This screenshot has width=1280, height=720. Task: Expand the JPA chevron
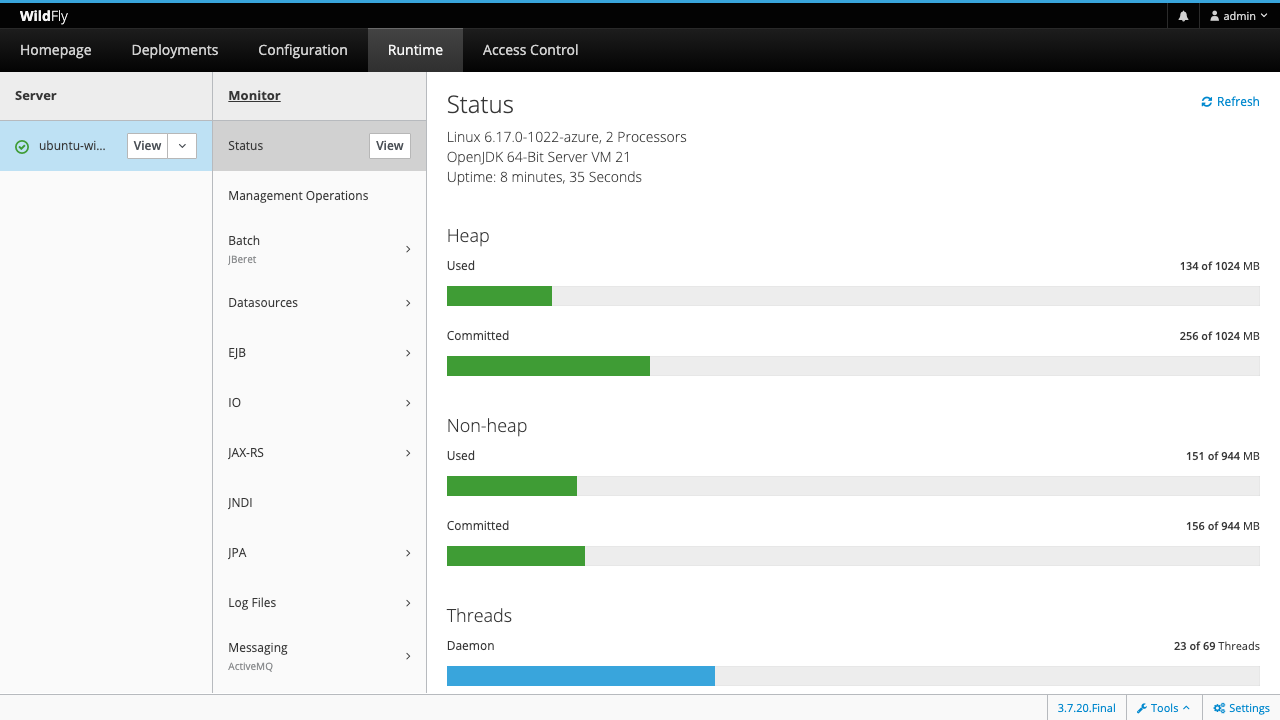[408, 553]
